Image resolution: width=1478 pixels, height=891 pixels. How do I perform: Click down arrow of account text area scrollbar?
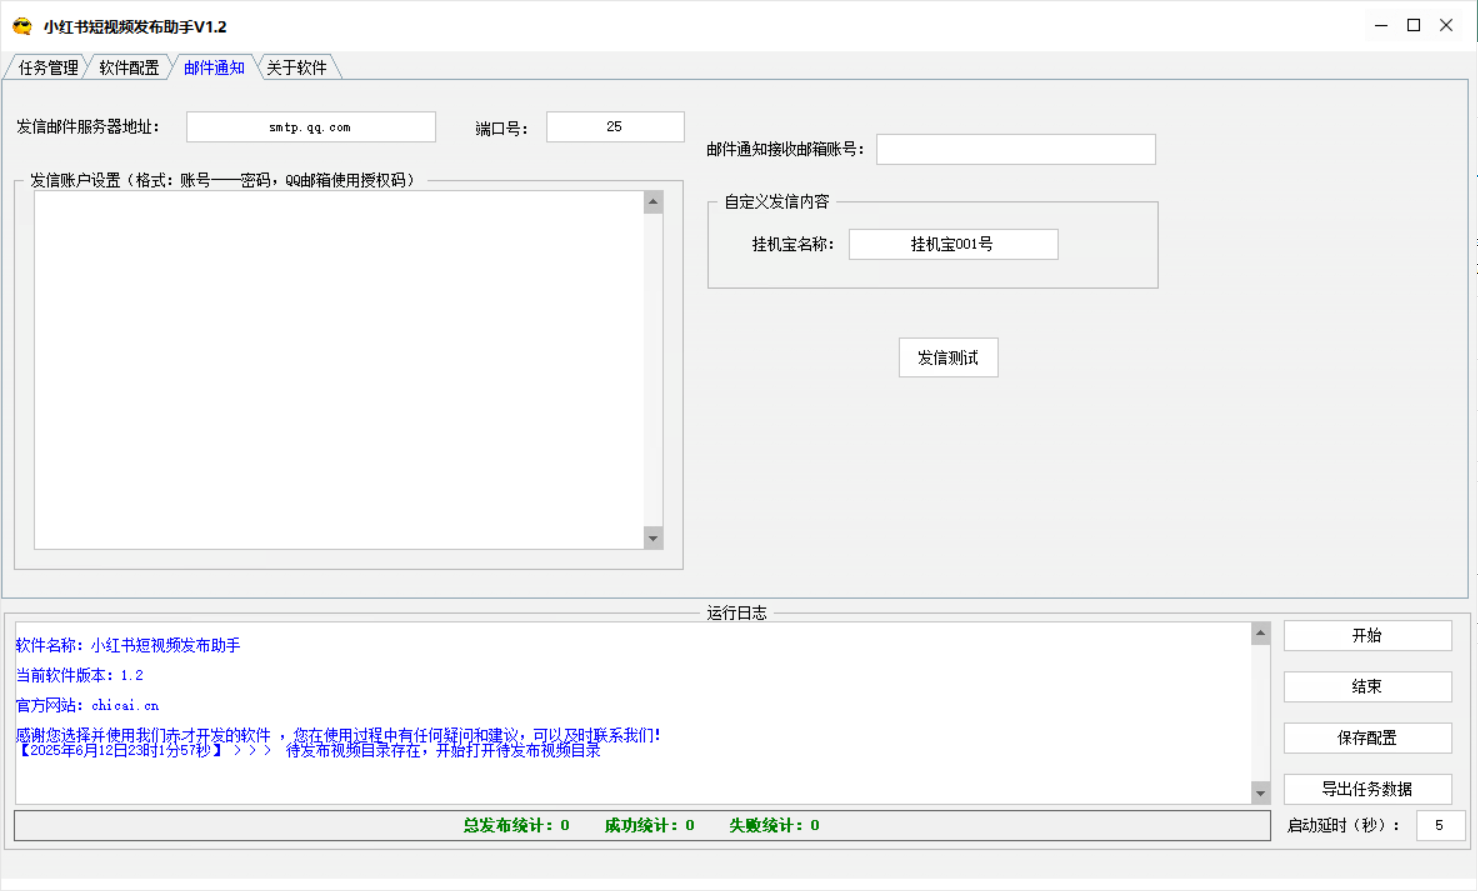[x=653, y=538]
